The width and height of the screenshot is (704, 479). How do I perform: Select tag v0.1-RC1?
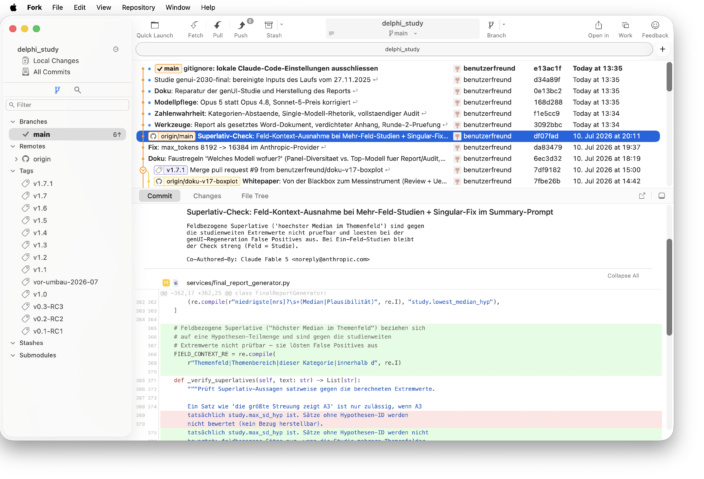(x=48, y=331)
